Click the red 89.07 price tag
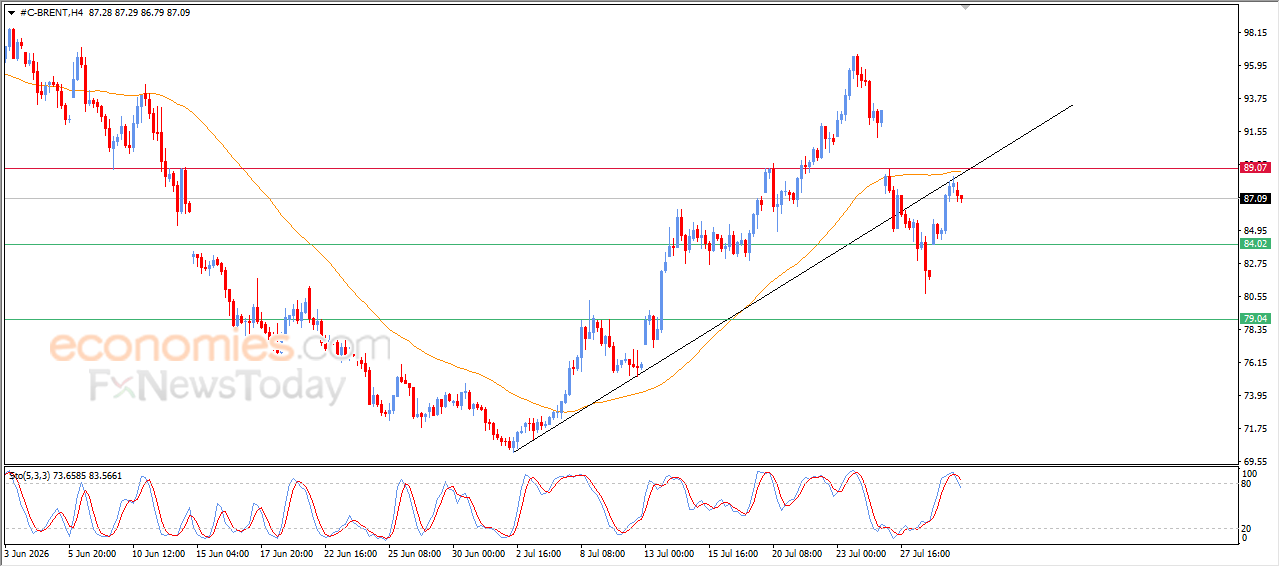Image resolution: width=1280 pixels, height=567 pixels. click(x=1254, y=168)
